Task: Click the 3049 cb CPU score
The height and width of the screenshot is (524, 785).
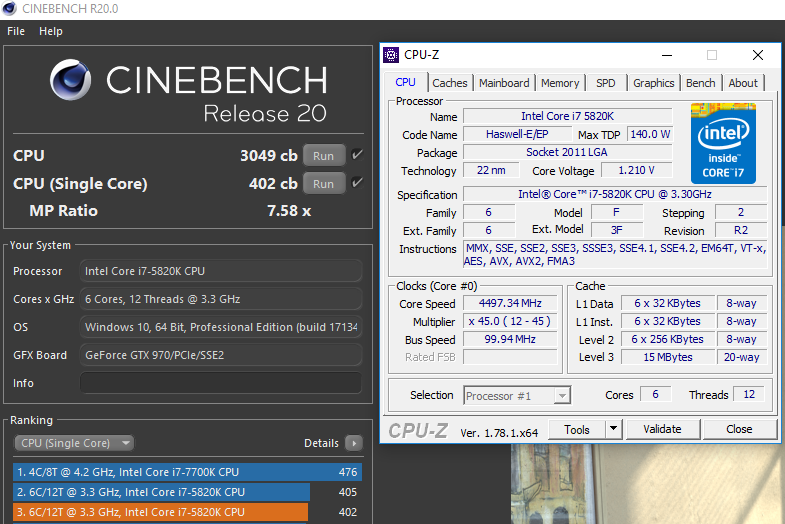Action: coord(269,156)
